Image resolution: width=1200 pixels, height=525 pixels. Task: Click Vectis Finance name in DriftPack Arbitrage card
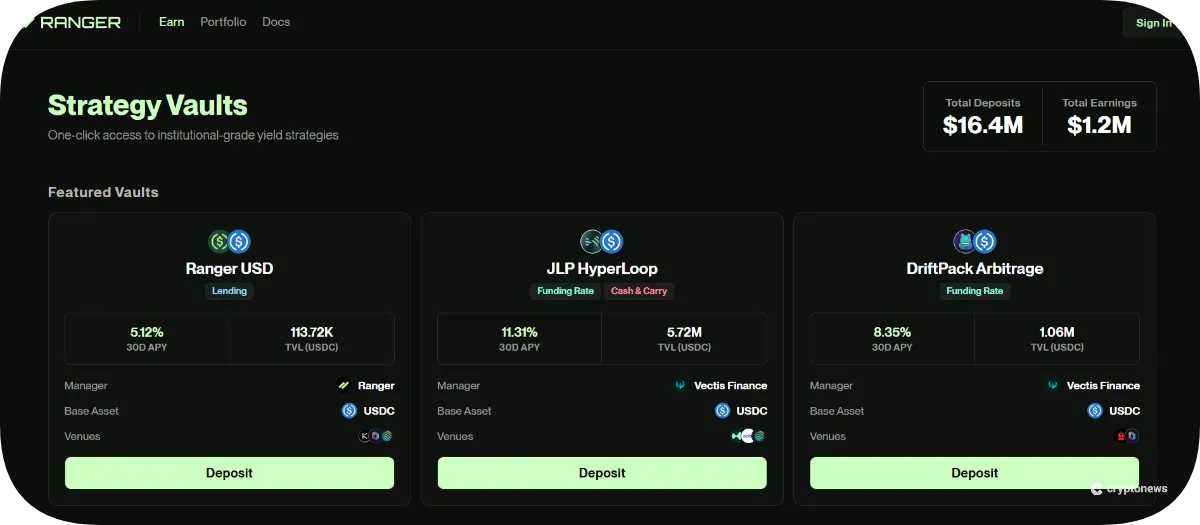(1103, 385)
